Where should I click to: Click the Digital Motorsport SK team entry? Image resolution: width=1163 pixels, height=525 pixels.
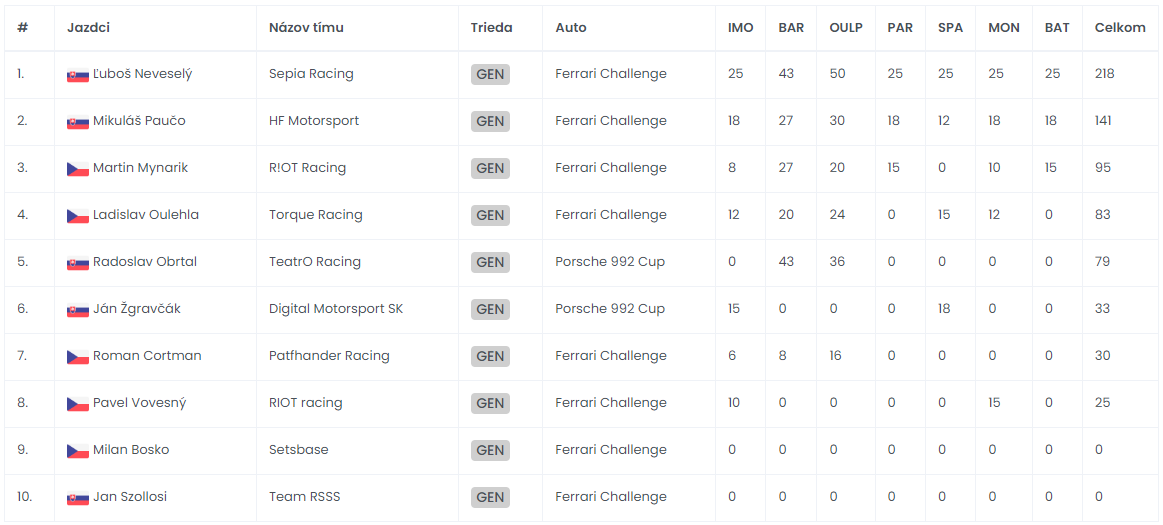tap(336, 308)
